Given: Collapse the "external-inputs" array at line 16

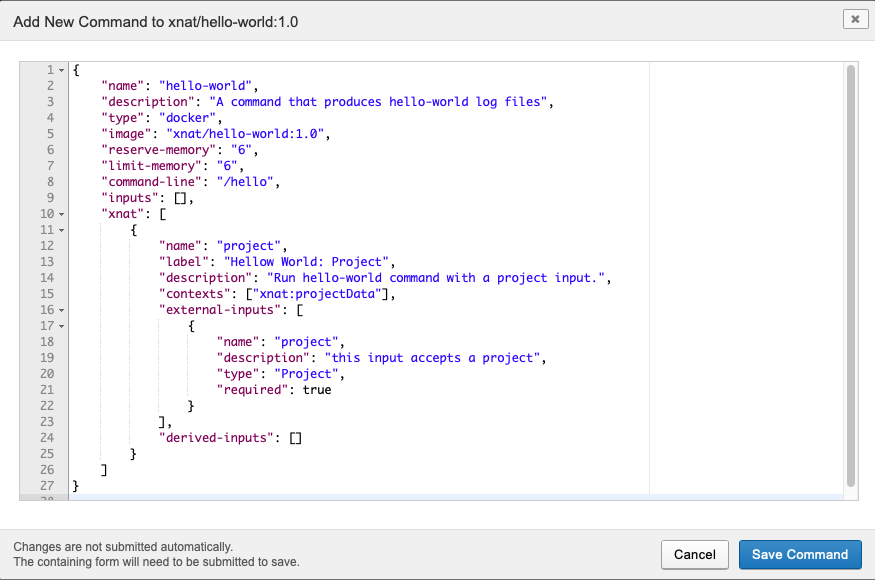Looking at the screenshot, I should (62, 310).
